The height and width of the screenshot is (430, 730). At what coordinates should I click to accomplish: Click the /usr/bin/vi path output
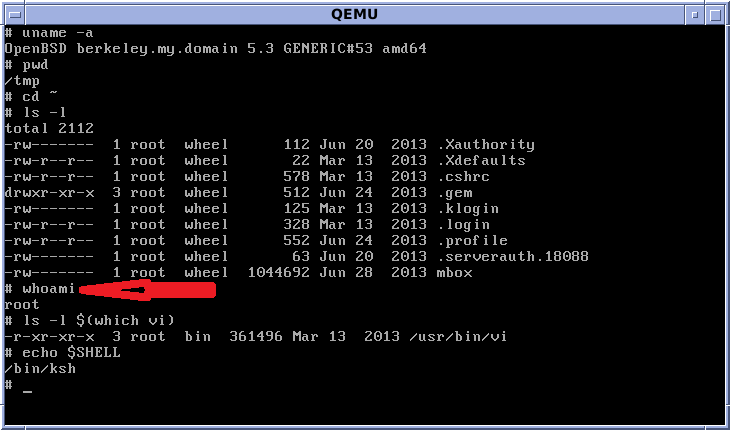(x=457, y=337)
